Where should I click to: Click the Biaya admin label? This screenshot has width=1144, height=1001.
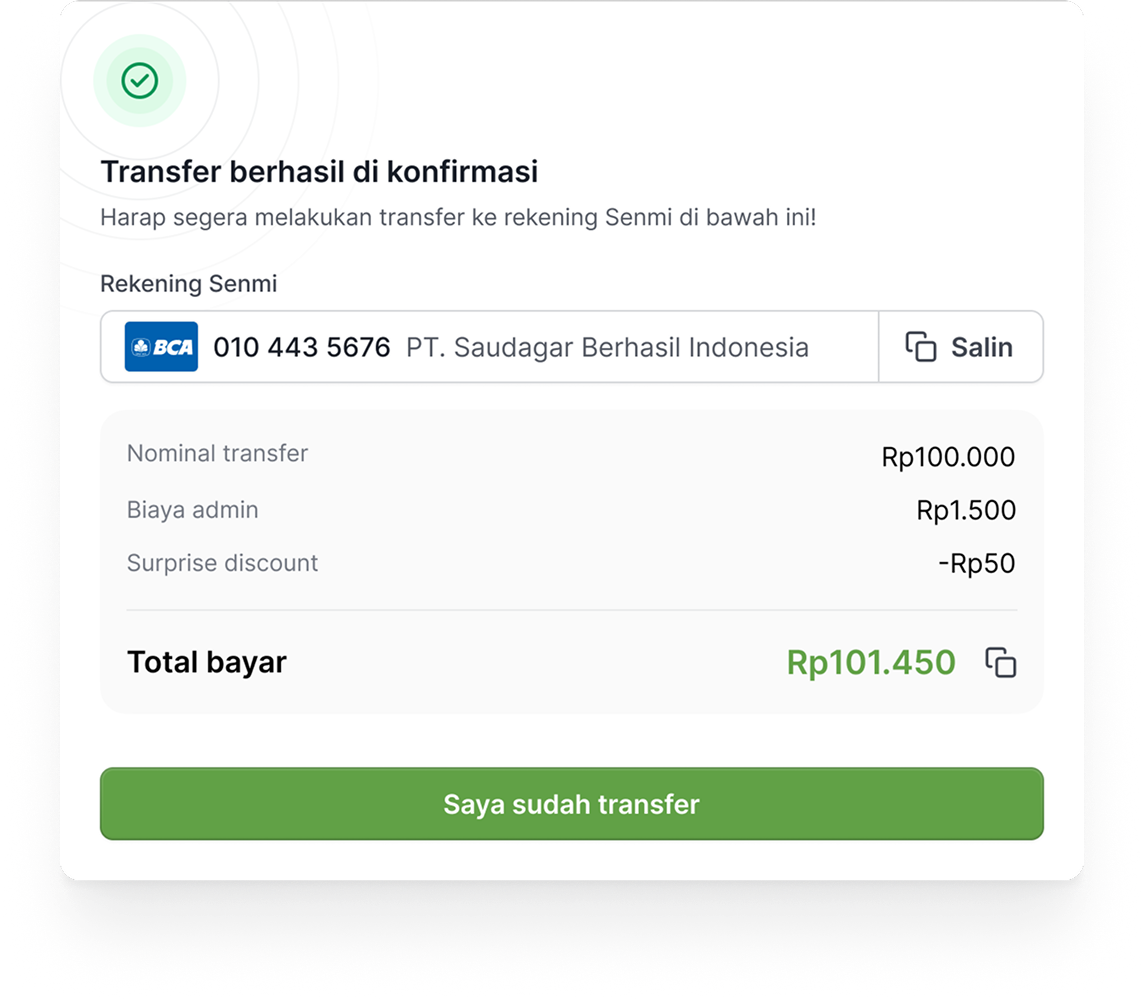pyautogui.click(x=192, y=510)
